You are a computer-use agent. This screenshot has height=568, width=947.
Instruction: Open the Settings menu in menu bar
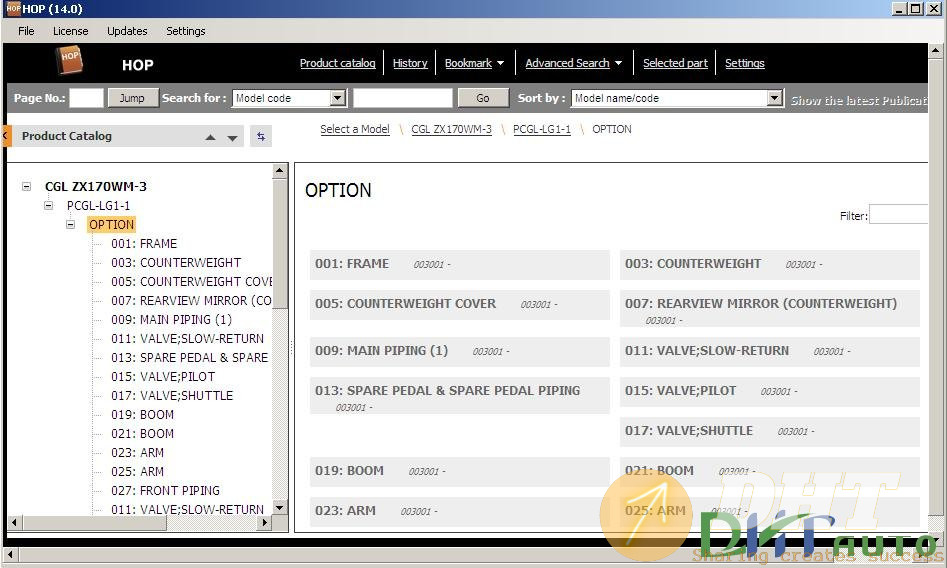pos(185,31)
